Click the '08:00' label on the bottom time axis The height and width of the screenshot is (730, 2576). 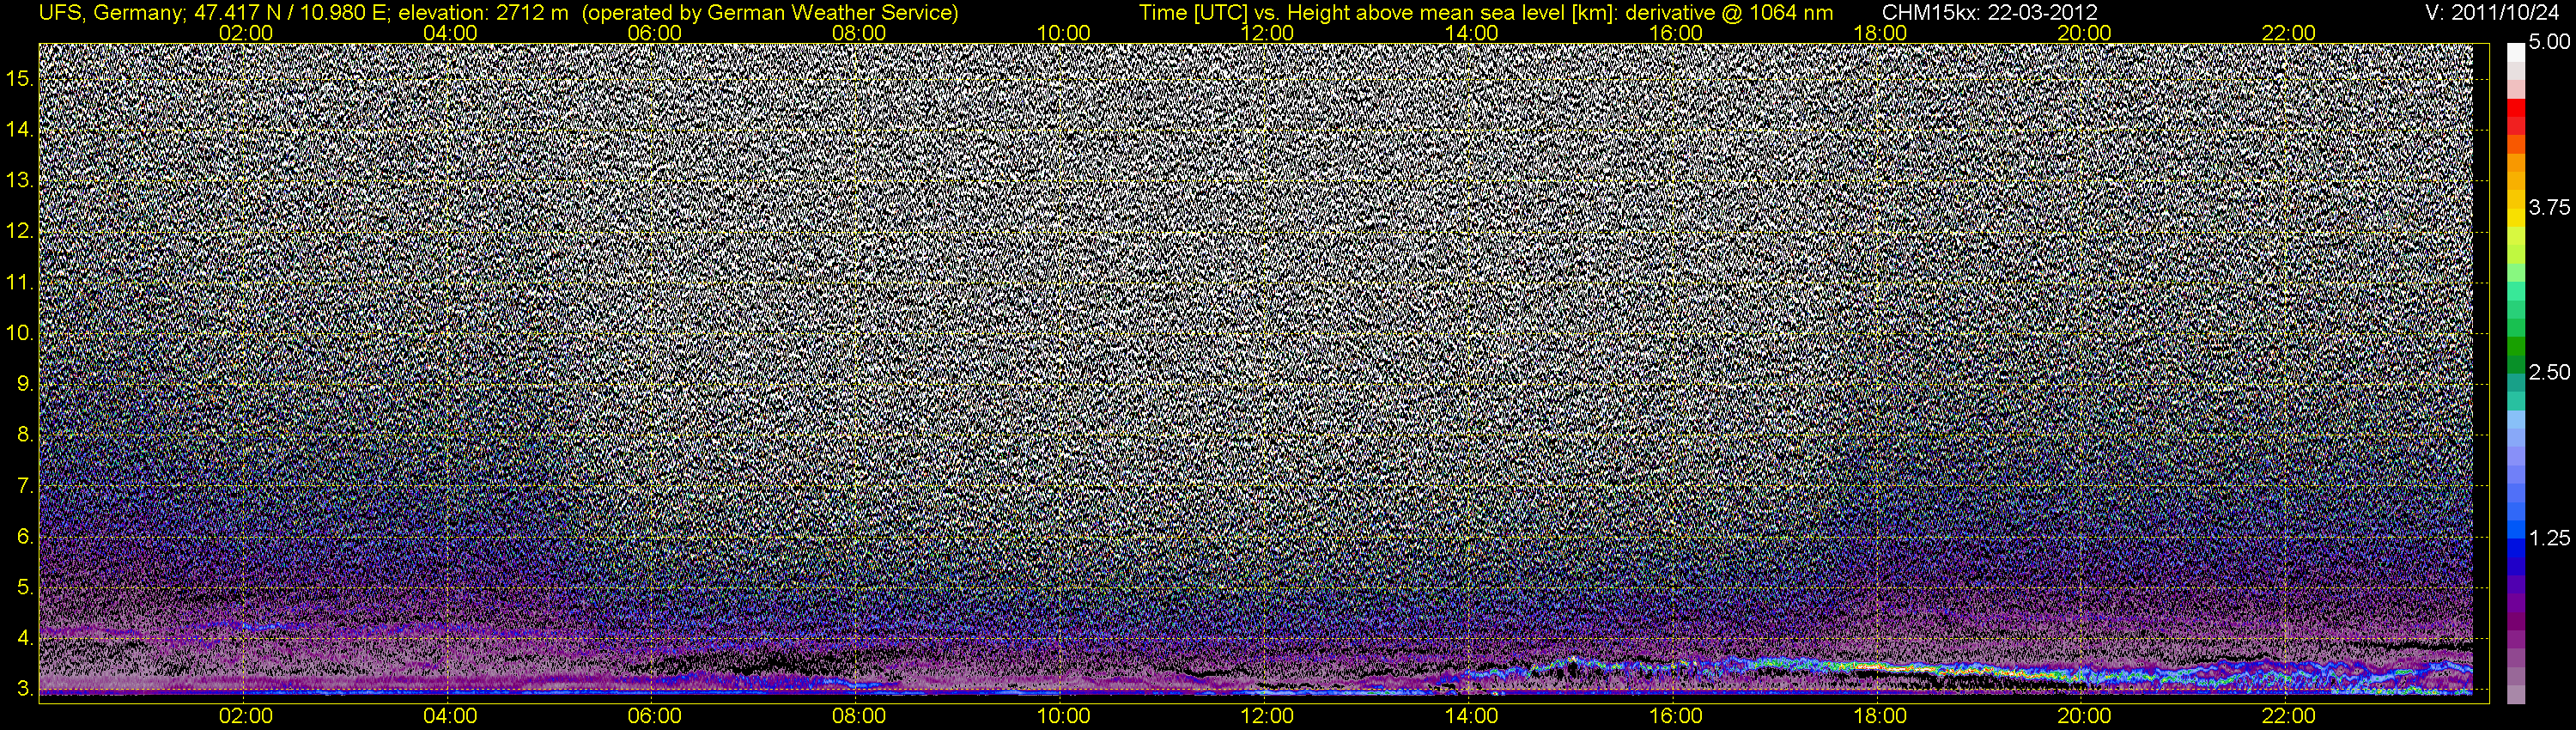[x=859, y=716]
